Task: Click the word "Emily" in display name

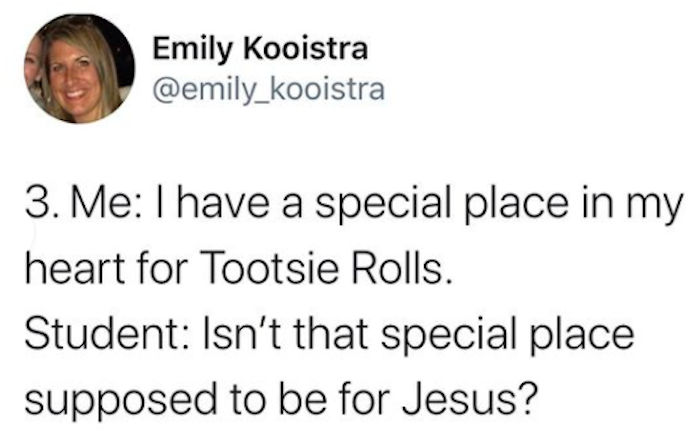Action: pos(192,50)
